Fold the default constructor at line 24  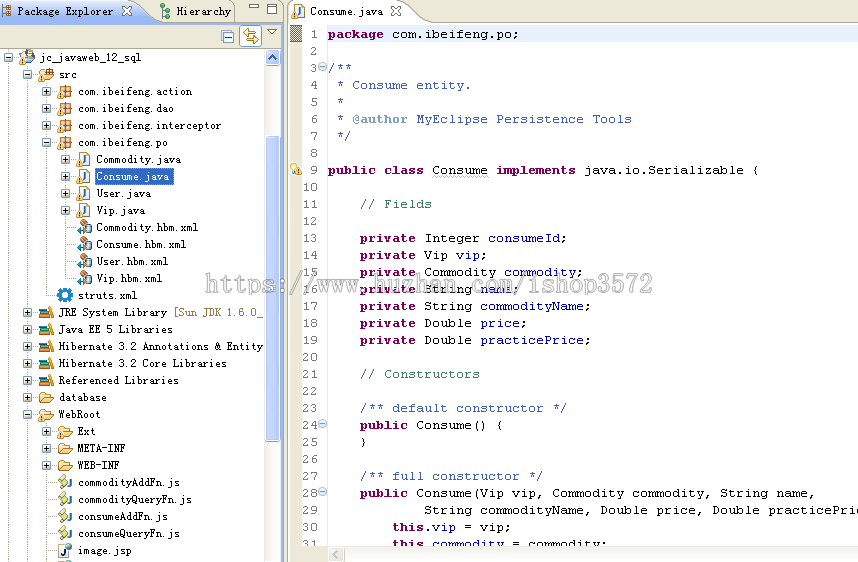pyautogui.click(x=322, y=424)
